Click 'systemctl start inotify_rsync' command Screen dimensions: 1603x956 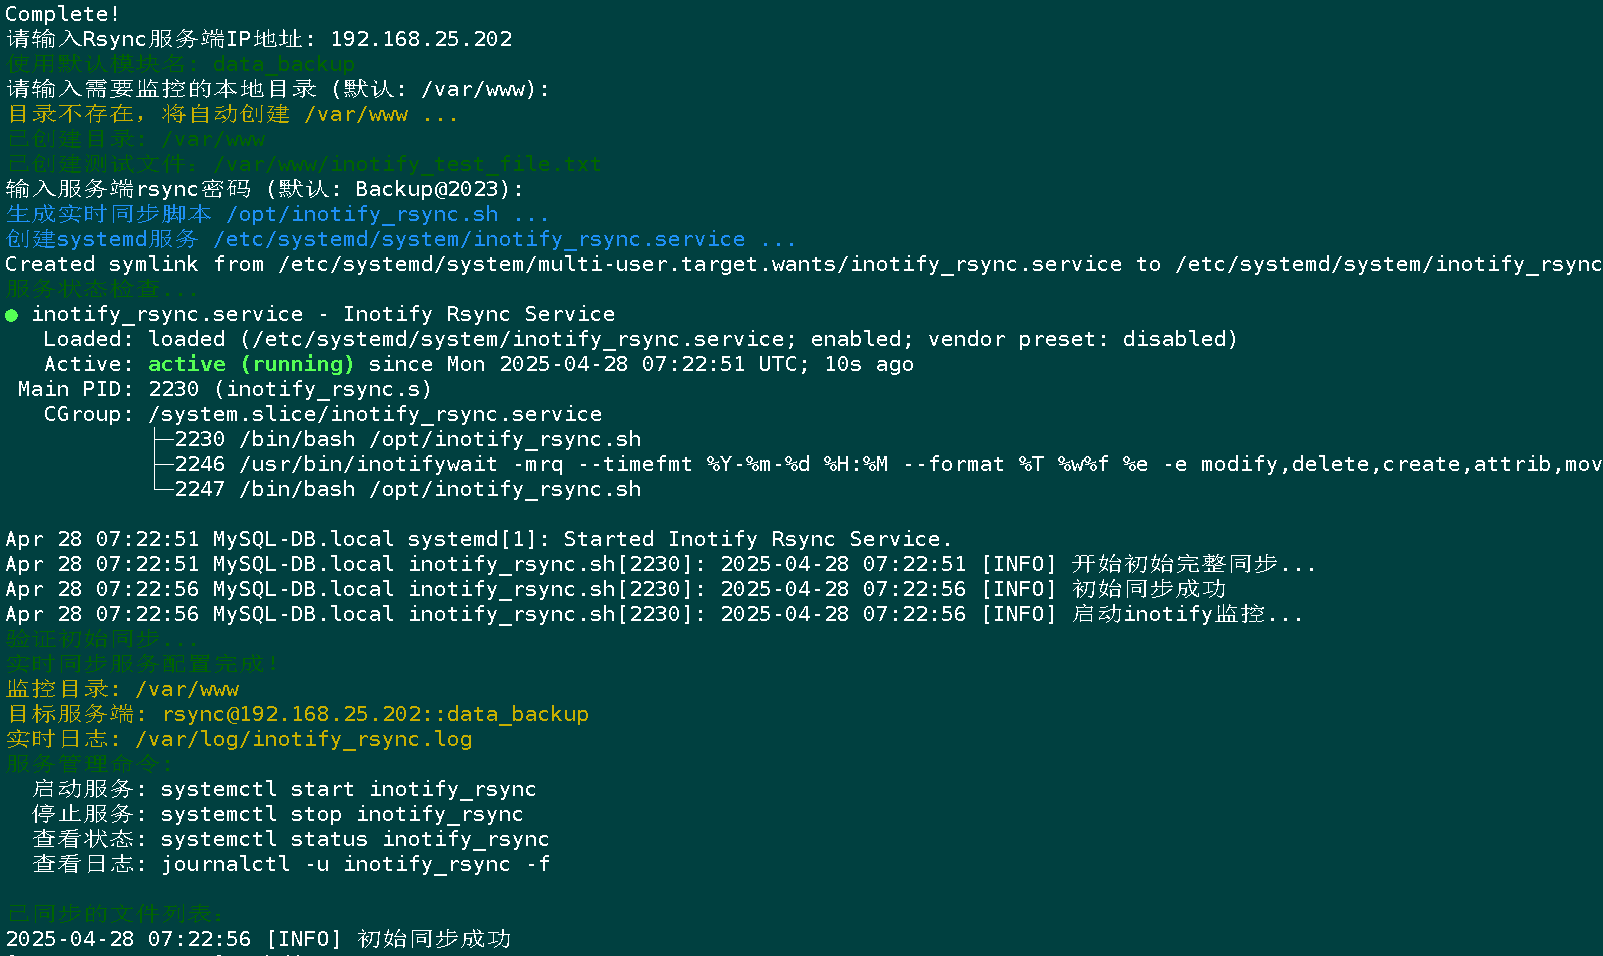pos(348,789)
